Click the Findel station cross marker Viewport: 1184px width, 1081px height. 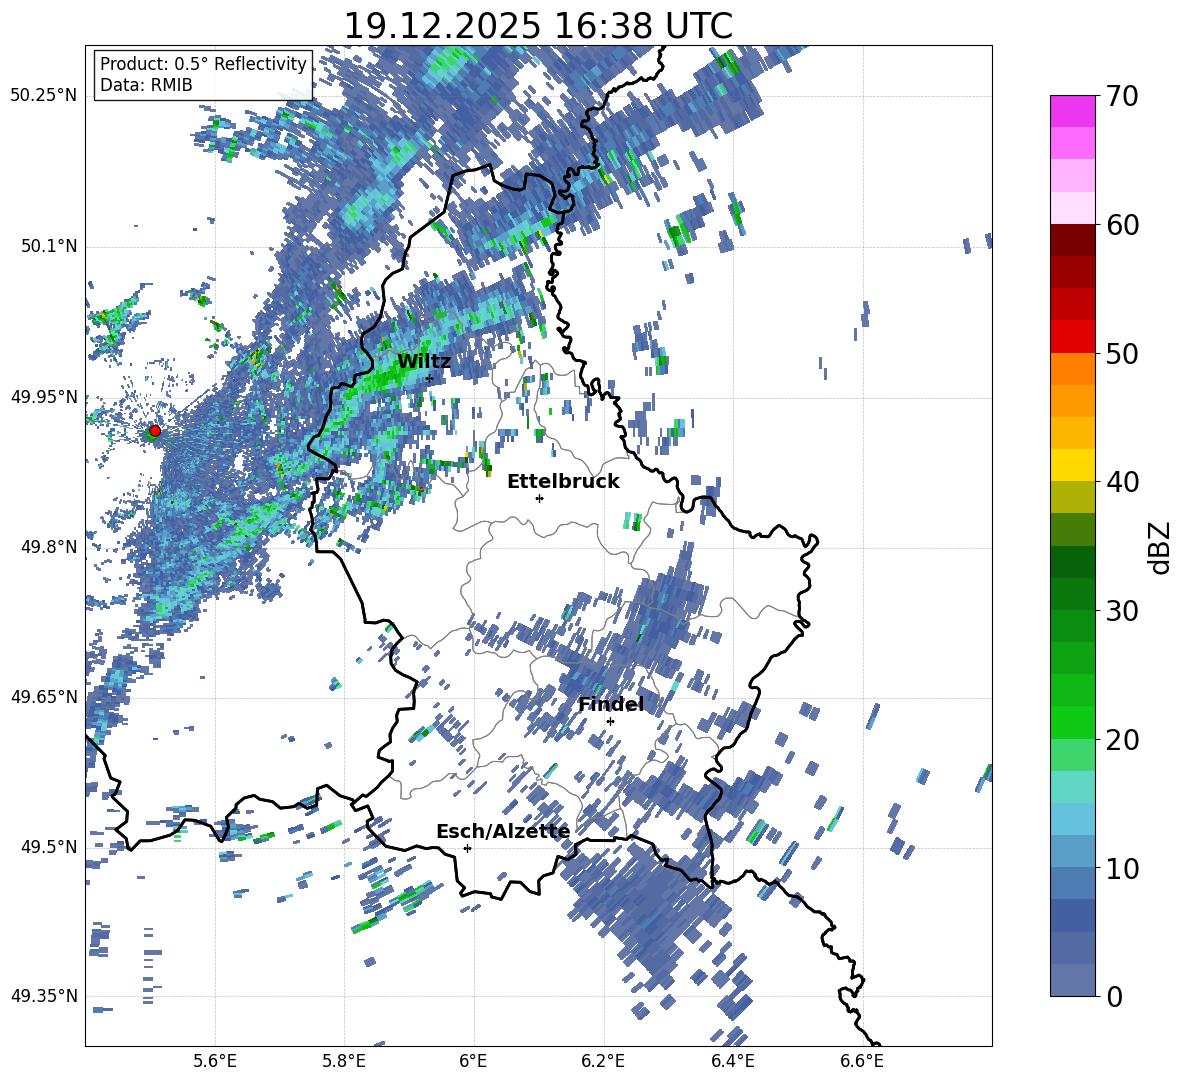click(x=610, y=721)
